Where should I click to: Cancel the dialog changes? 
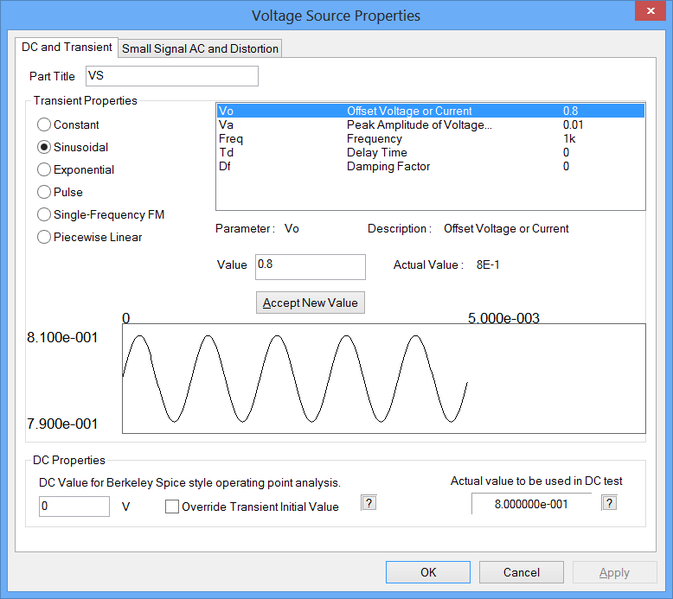pos(521,572)
